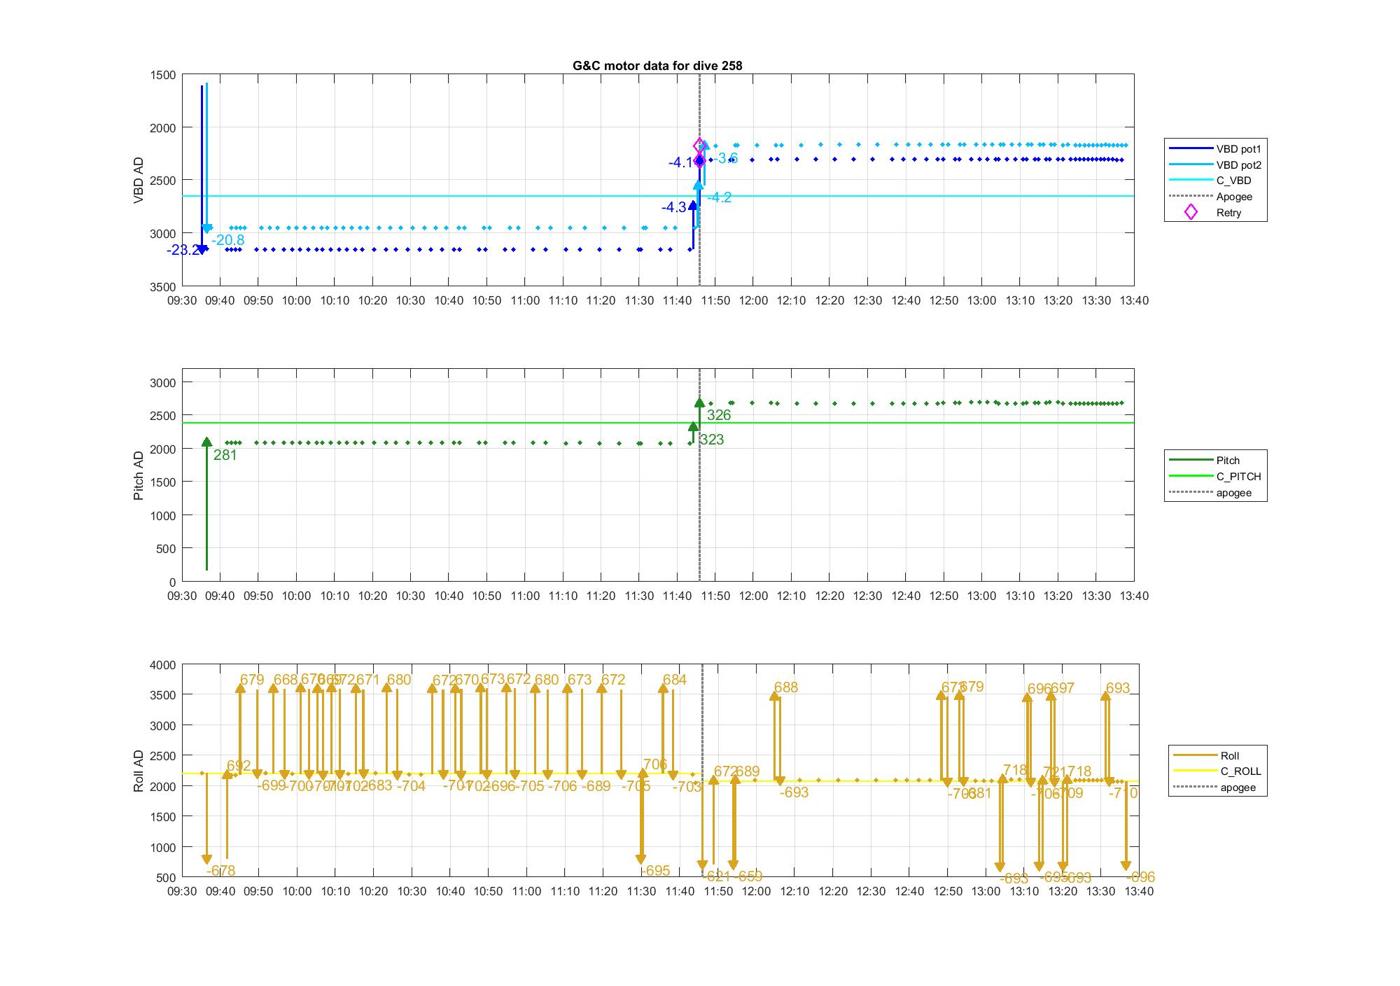Click the '-23.2' VBD data label

(183, 250)
